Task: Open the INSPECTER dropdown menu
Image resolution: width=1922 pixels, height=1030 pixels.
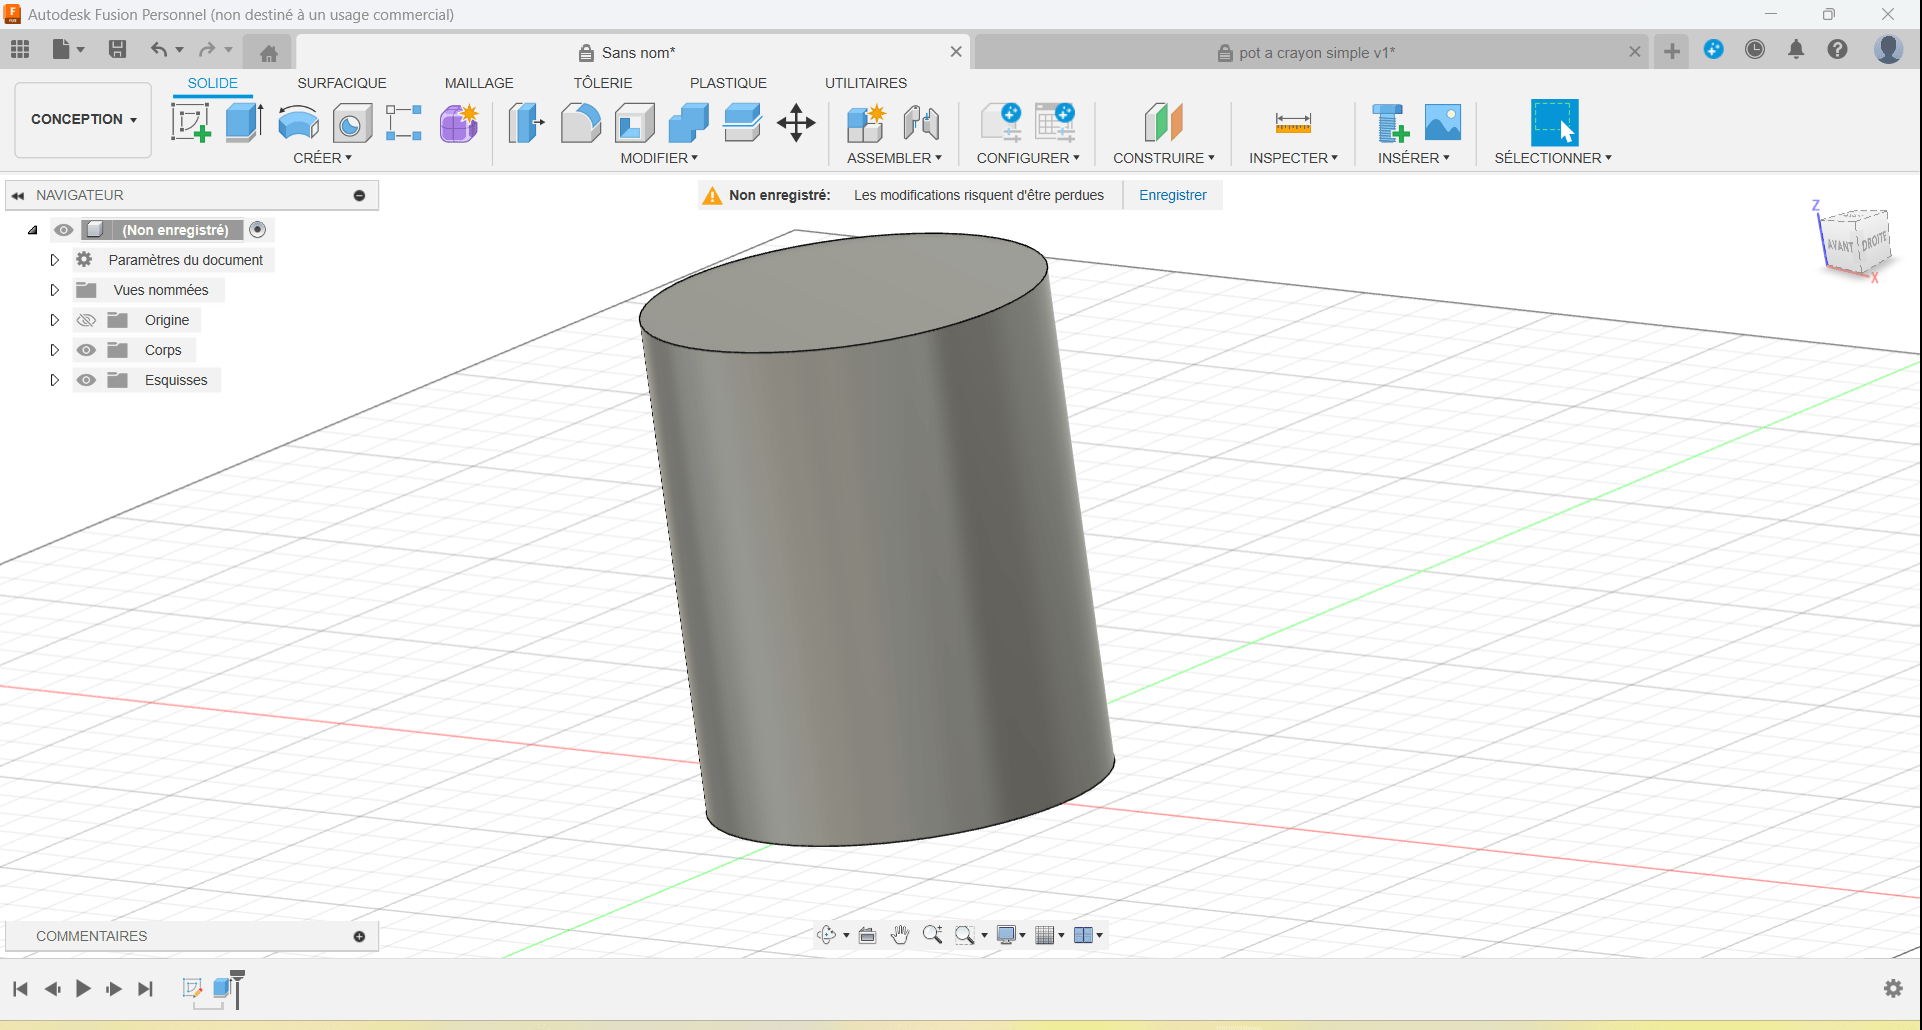Action: 1293,158
